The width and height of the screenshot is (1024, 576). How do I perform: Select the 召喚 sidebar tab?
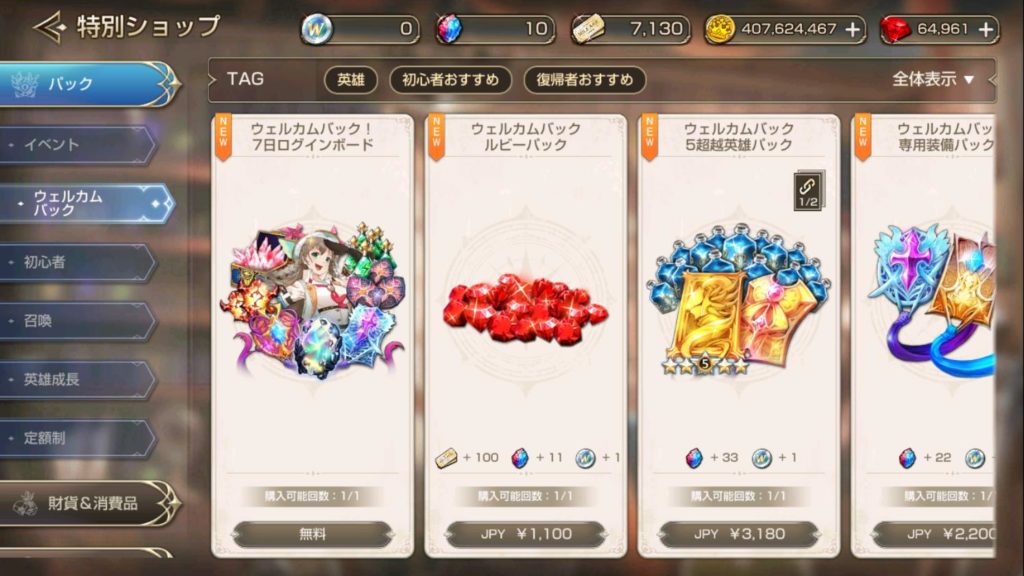(77, 321)
